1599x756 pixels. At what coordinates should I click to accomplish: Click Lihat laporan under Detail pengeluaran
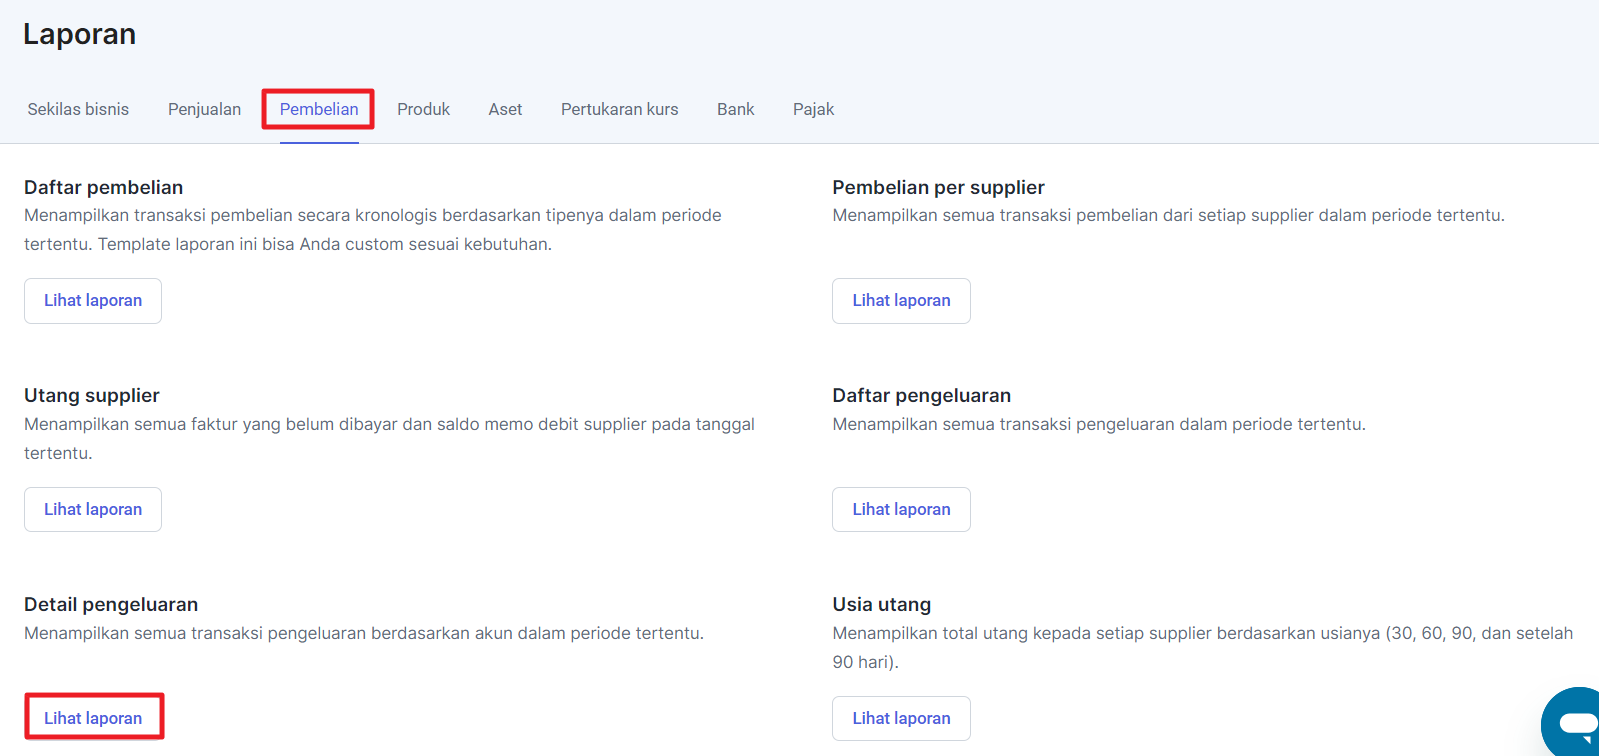click(x=93, y=718)
